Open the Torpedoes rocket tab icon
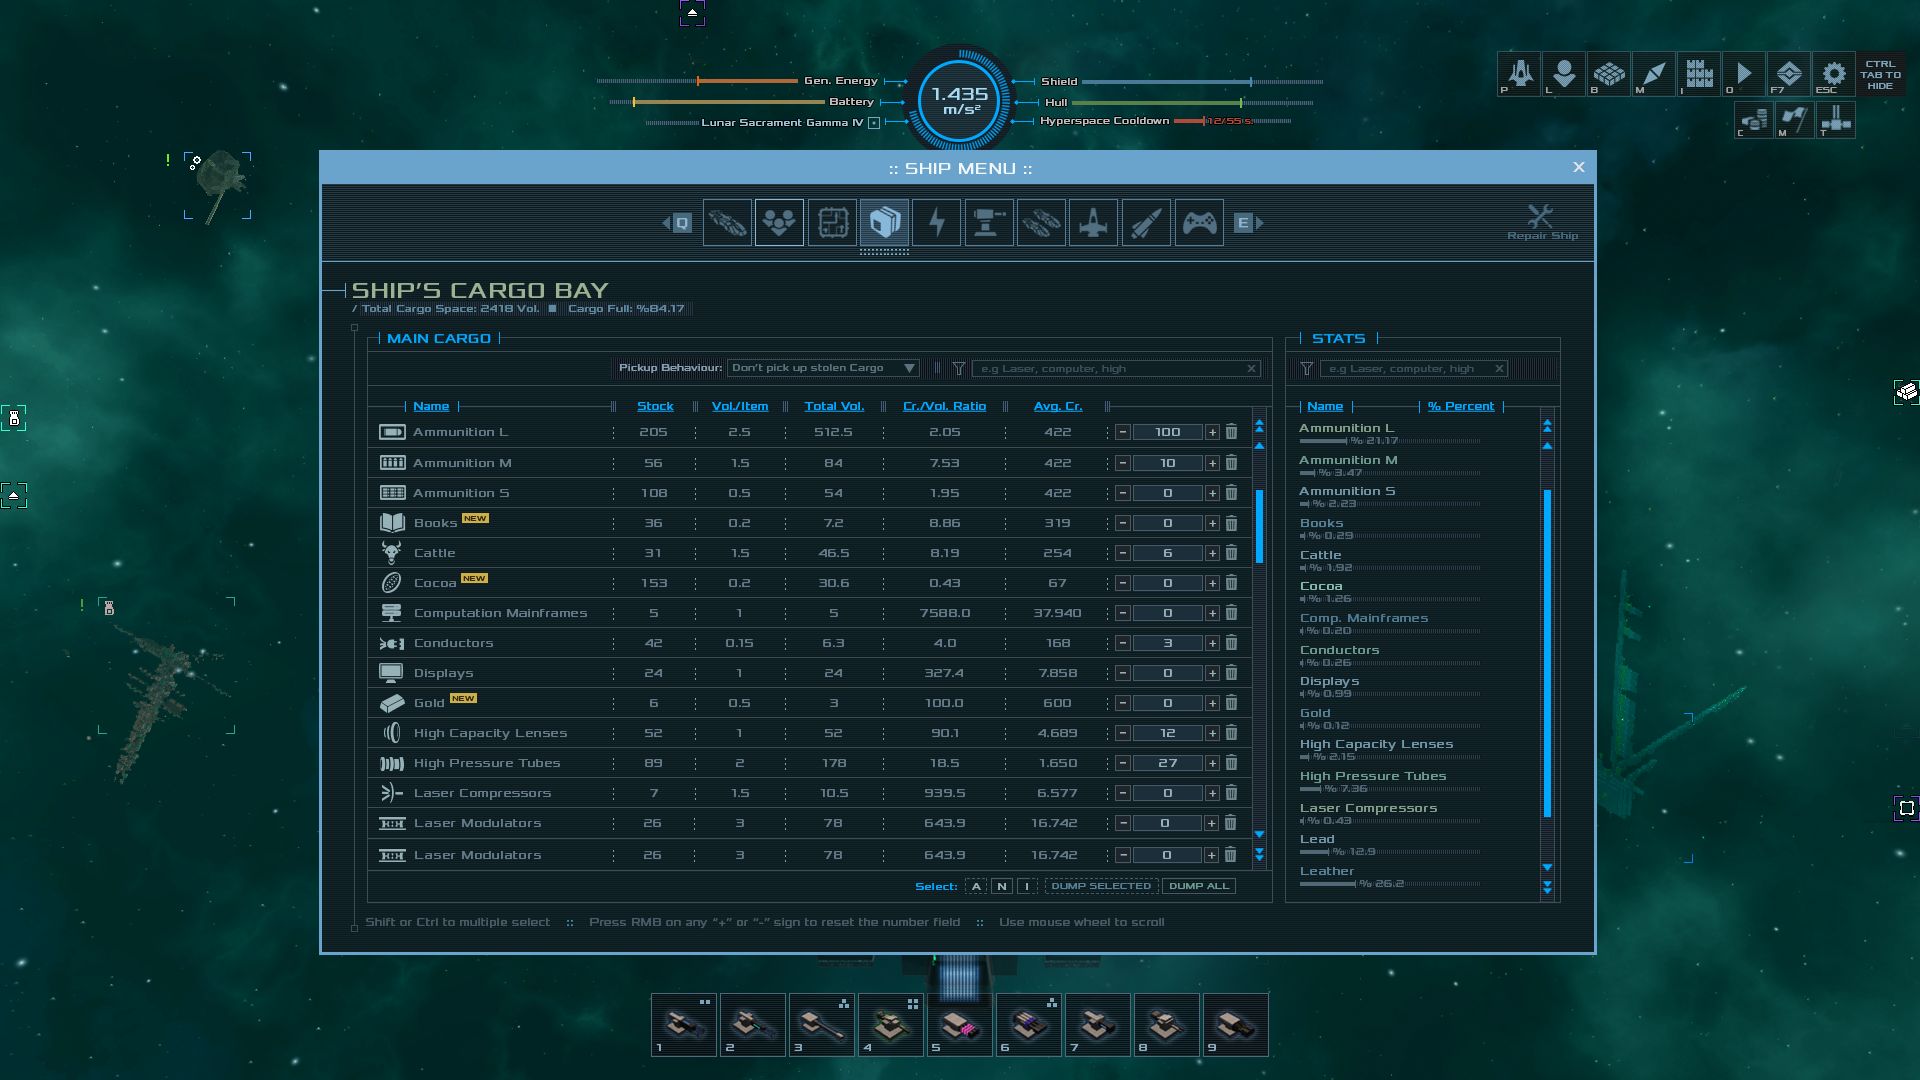Screen dimensions: 1920x1080 [1146, 222]
